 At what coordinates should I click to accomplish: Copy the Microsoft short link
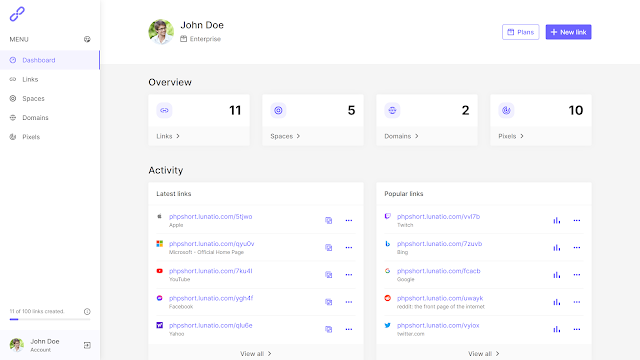click(x=329, y=247)
